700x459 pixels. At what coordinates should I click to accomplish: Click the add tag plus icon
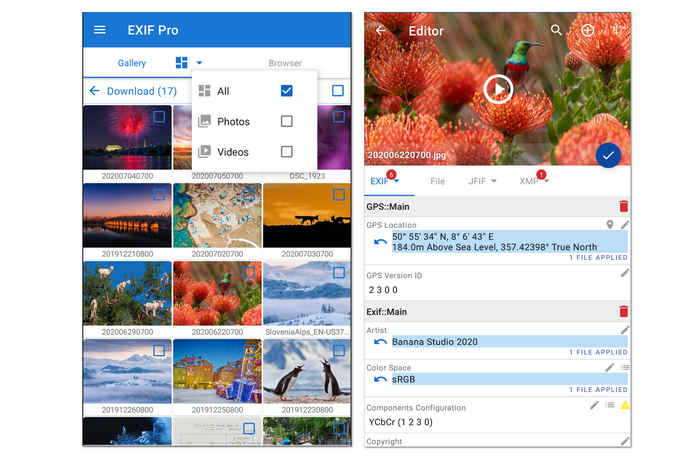pos(588,30)
